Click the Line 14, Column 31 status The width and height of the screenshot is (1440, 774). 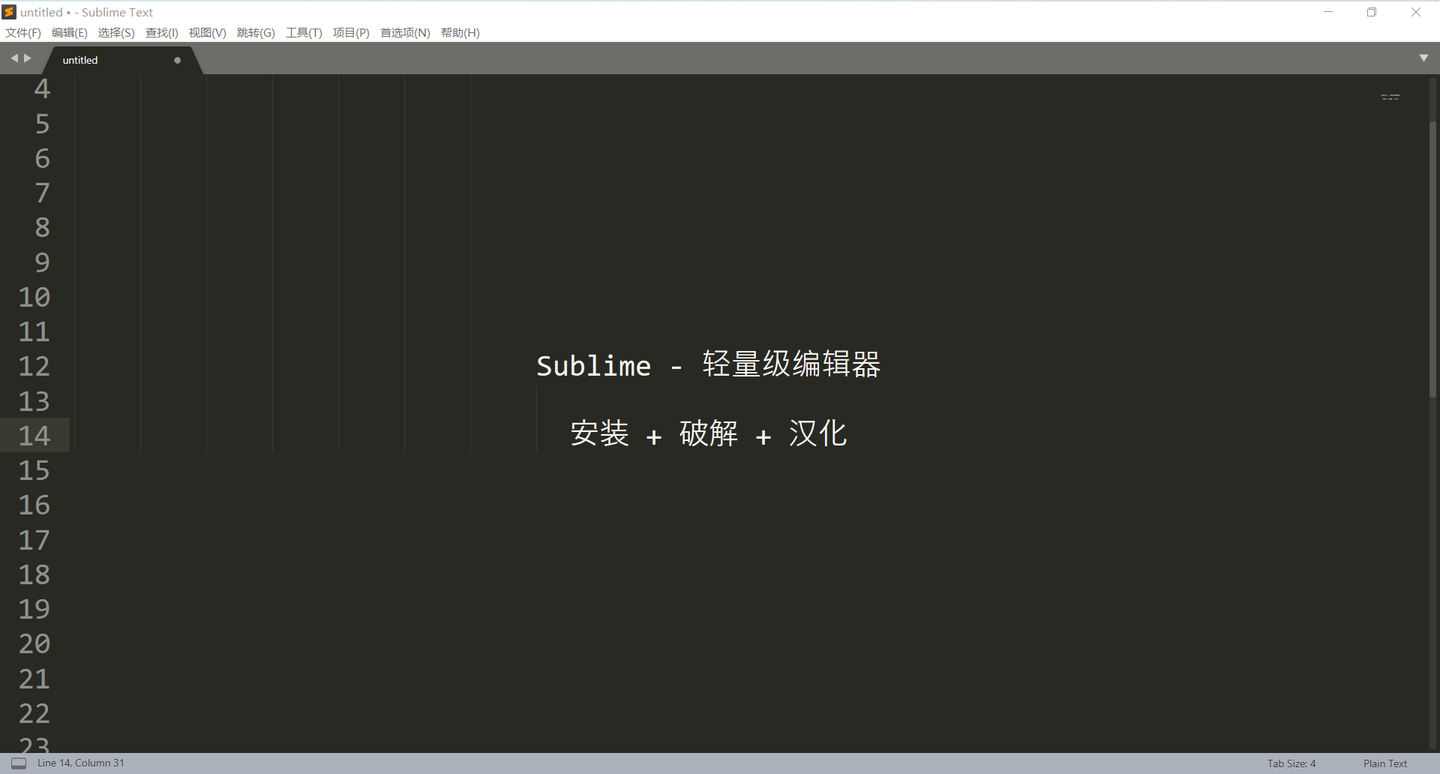[x=81, y=763]
